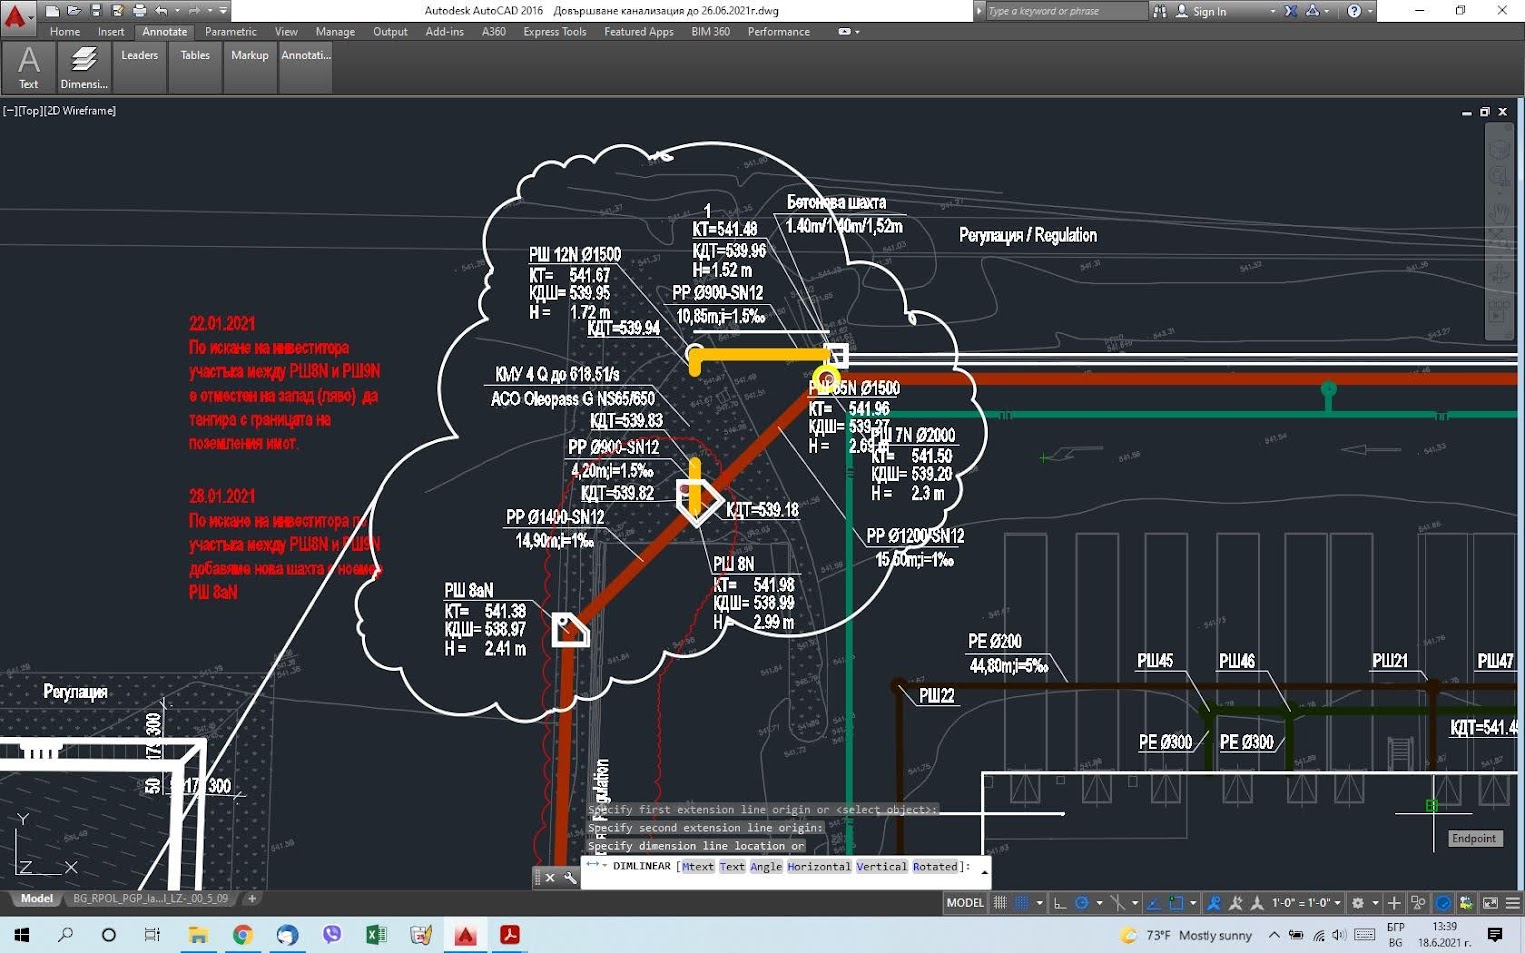Expand the command history arrow in command line

pos(985,872)
